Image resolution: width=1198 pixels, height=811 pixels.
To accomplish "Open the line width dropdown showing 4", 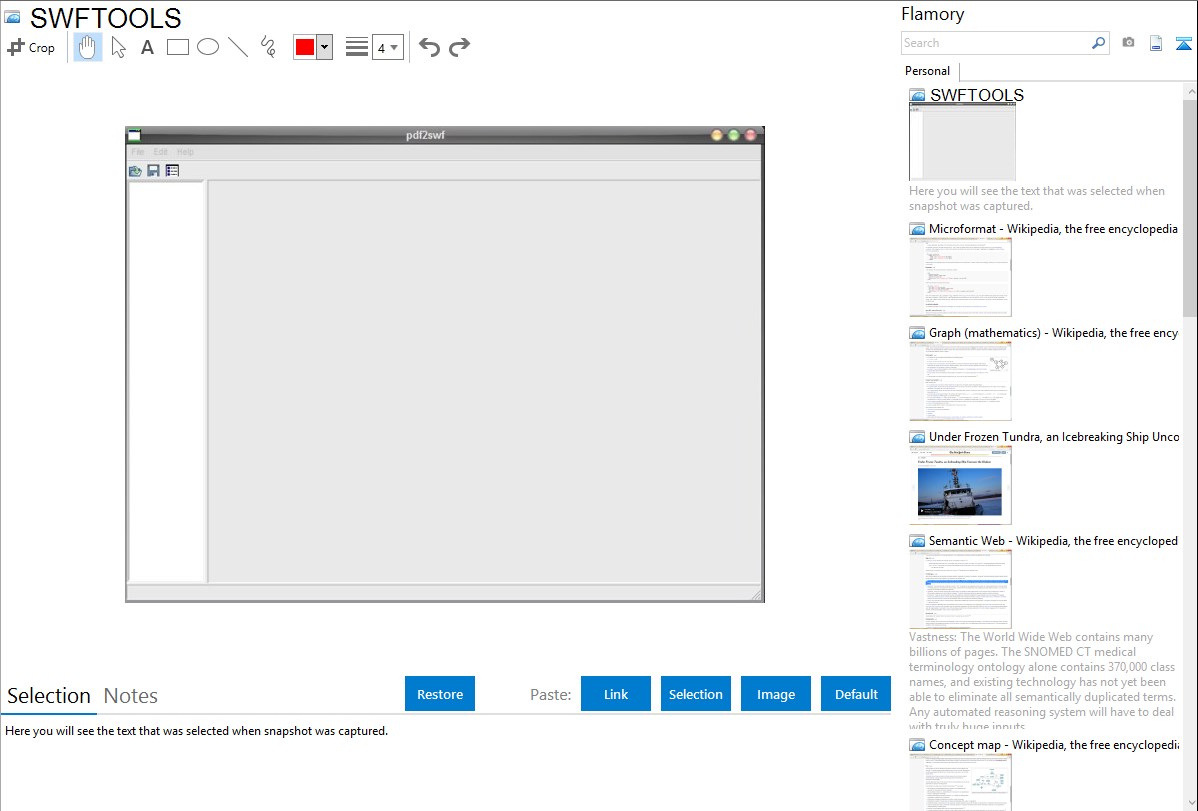I will coord(388,47).
